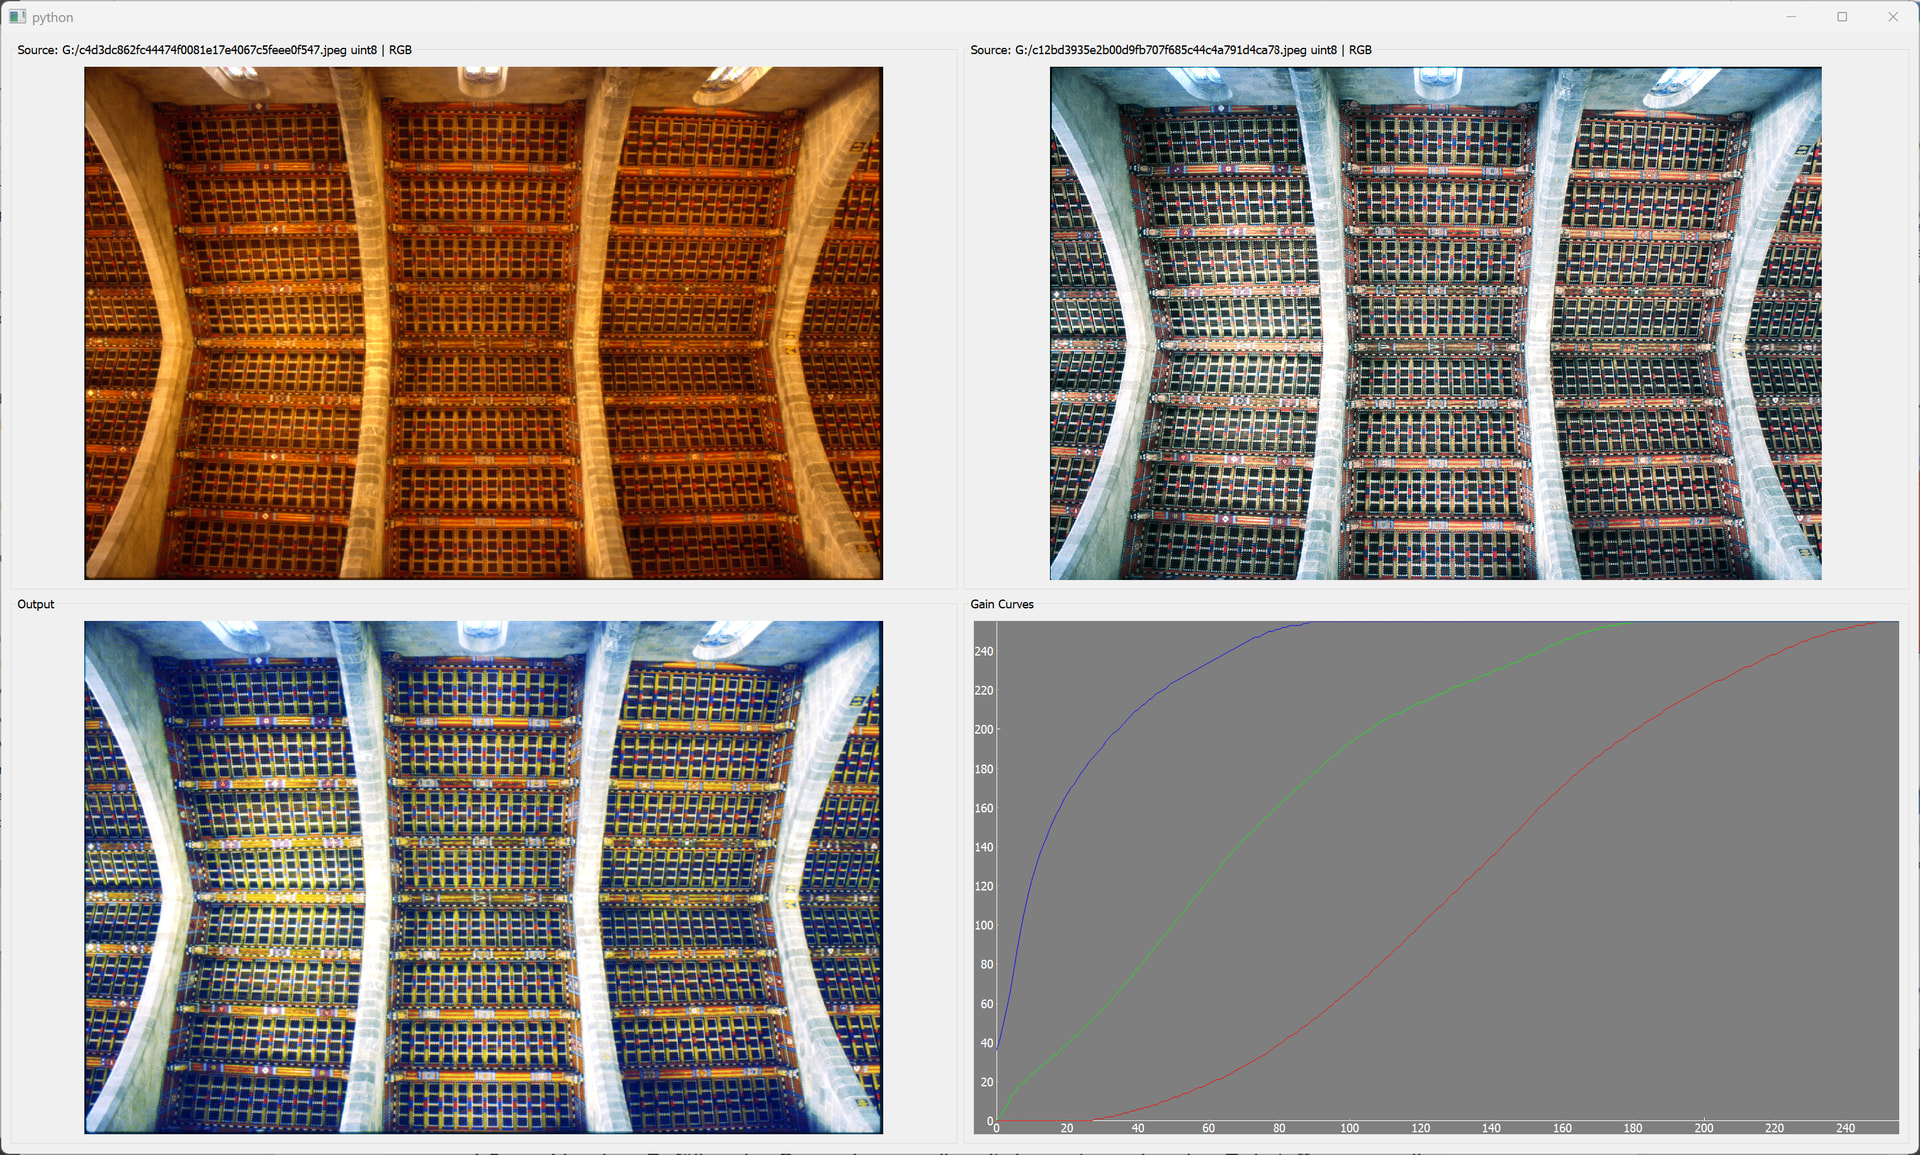Close the python window
The width and height of the screenshot is (1920, 1155).
point(1893,17)
